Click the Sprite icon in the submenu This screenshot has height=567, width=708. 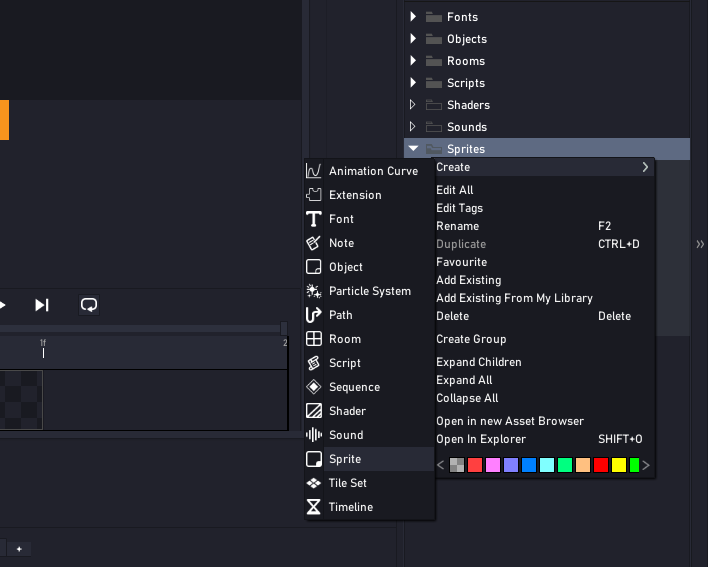tap(314, 459)
